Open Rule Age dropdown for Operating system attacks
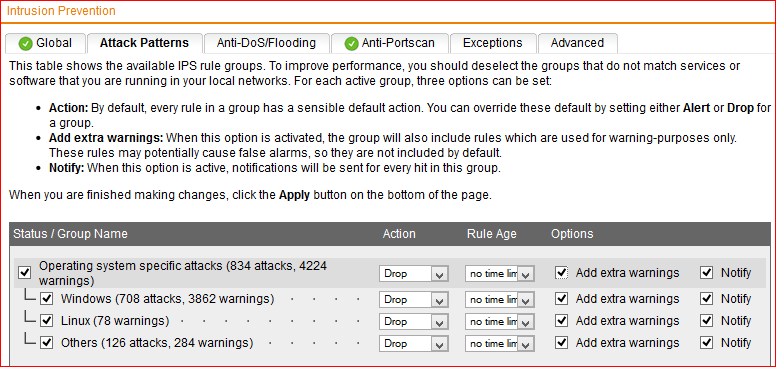The image size is (776, 367). (499, 274)
